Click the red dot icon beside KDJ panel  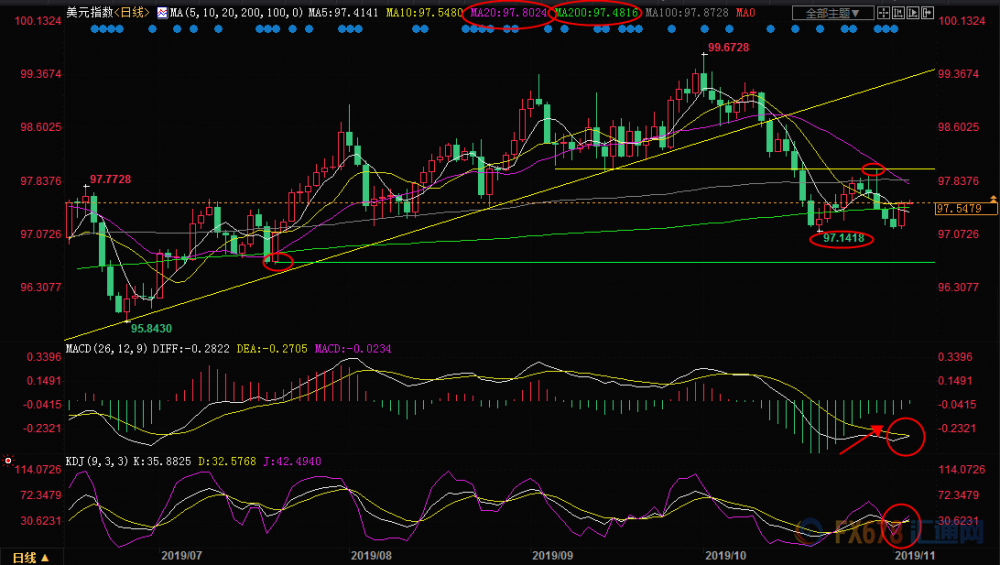pos(8,460)
